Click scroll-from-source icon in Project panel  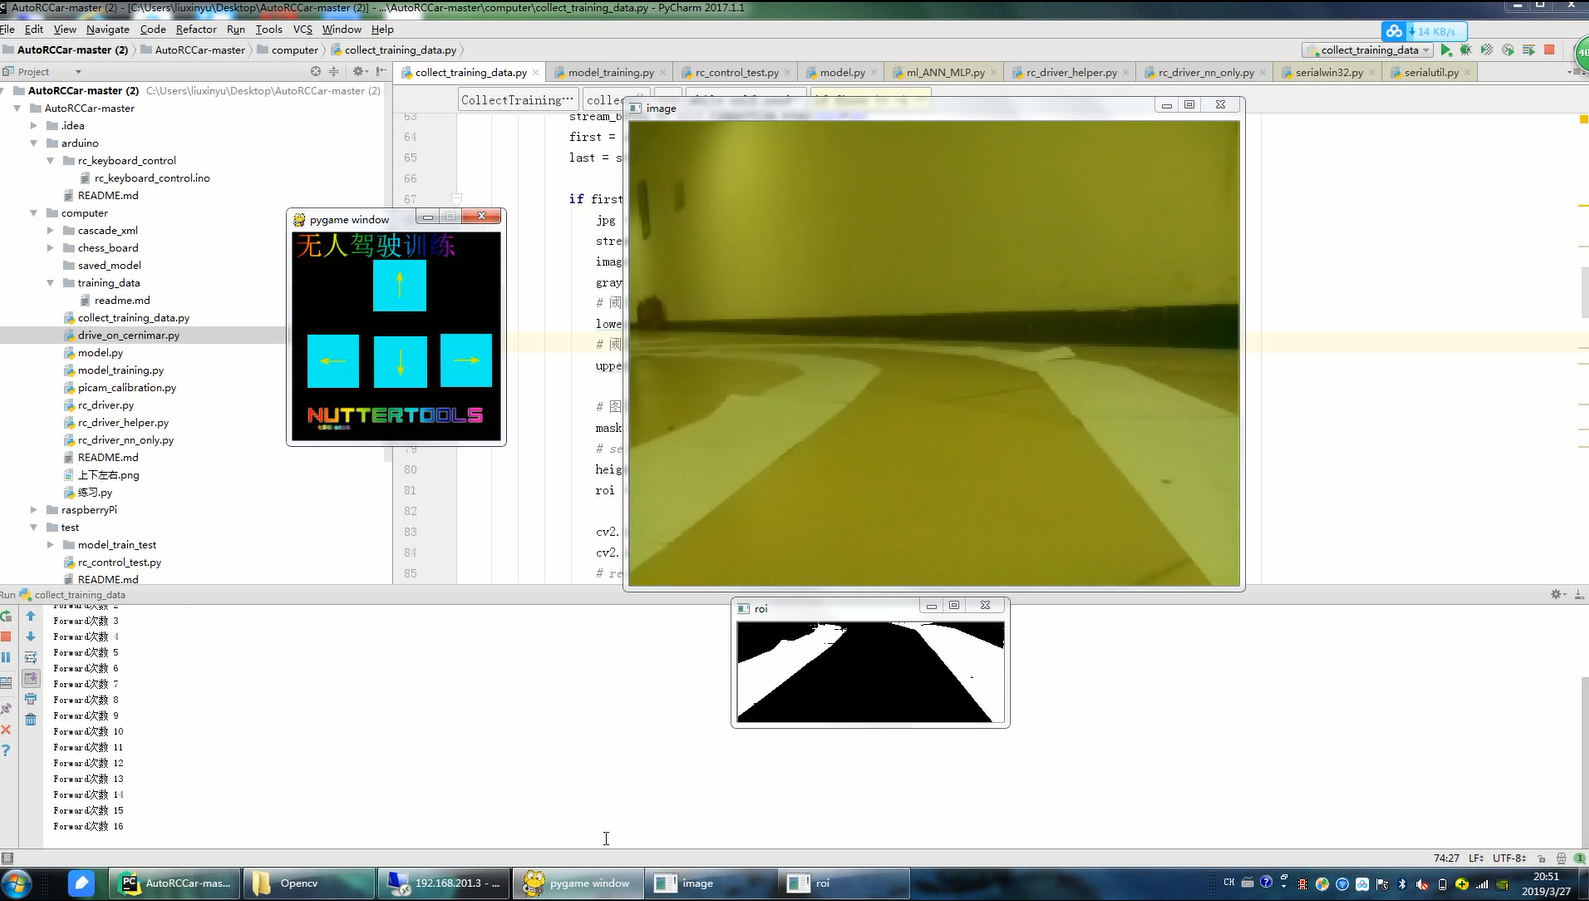(316, 72)
